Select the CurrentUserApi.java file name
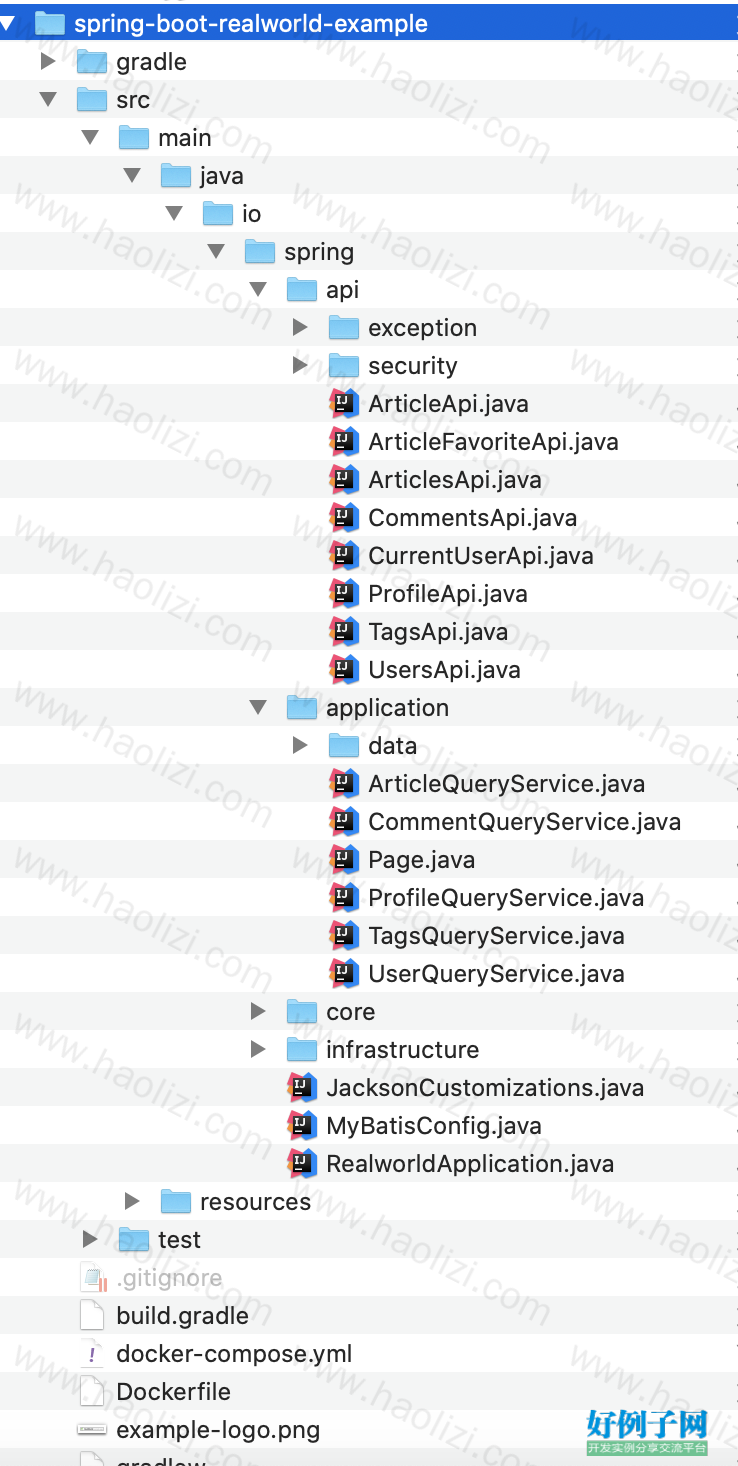The image size is (738, 1466). pos(481,556)
